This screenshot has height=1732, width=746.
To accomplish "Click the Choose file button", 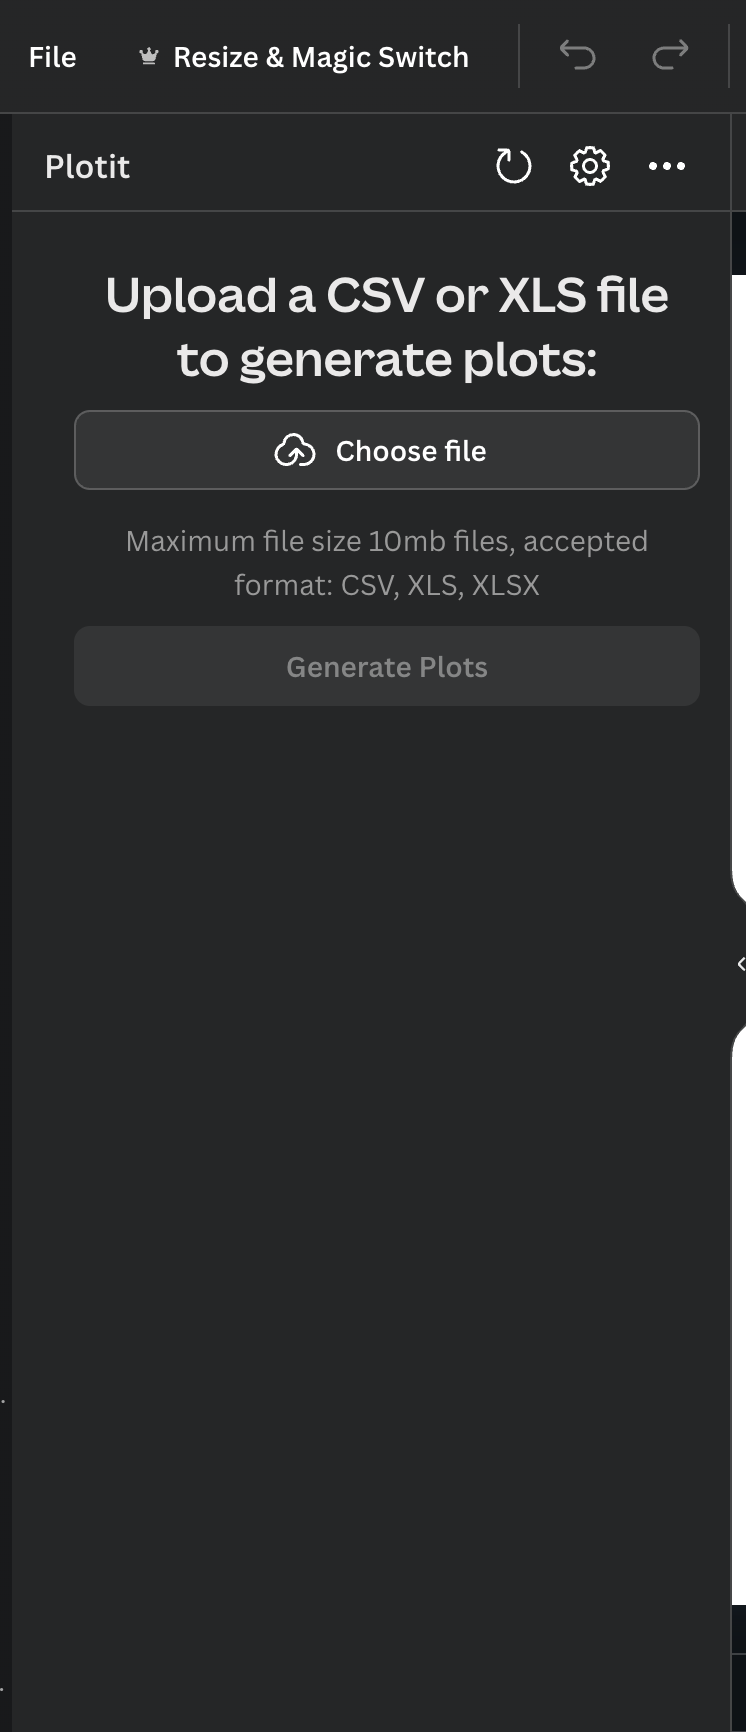I will coord(386,450).
